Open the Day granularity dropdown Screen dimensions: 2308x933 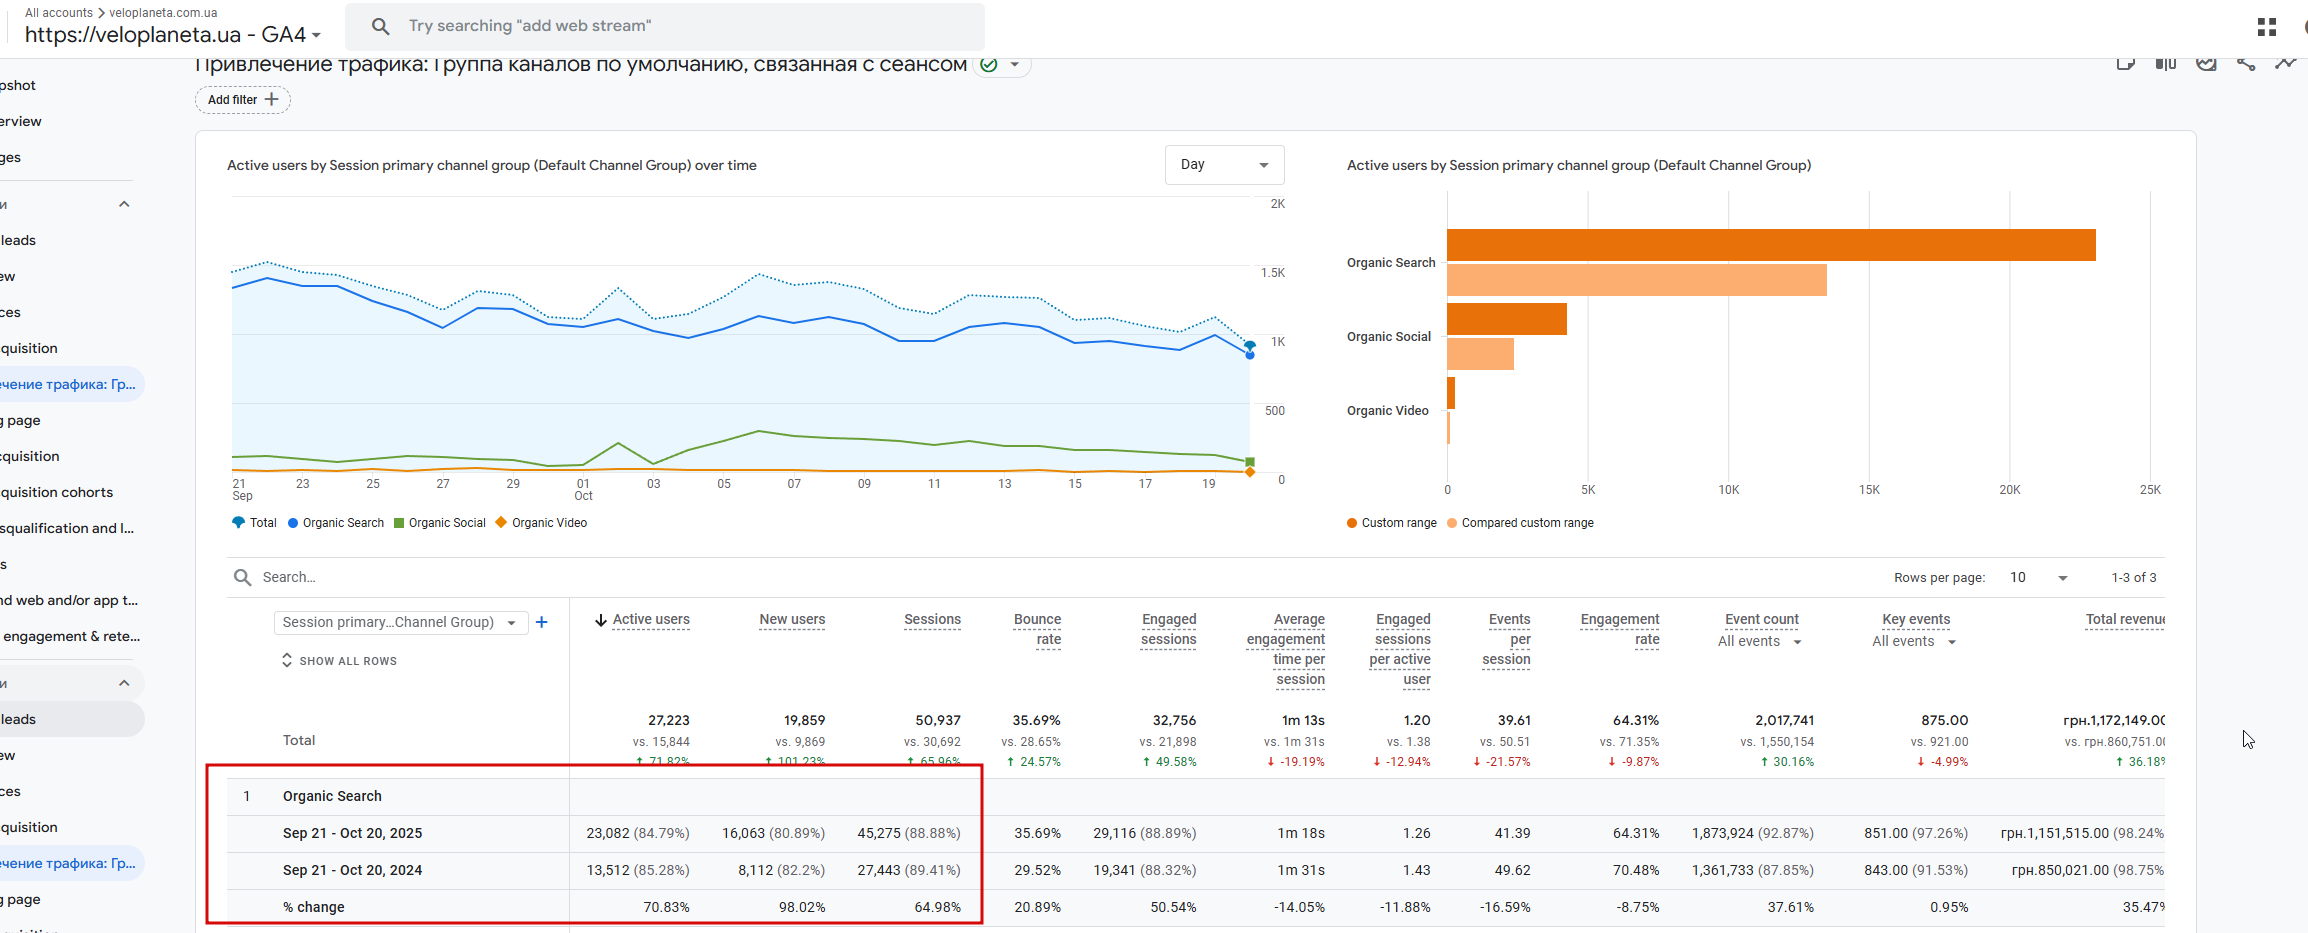click(x=1223, y=165)
